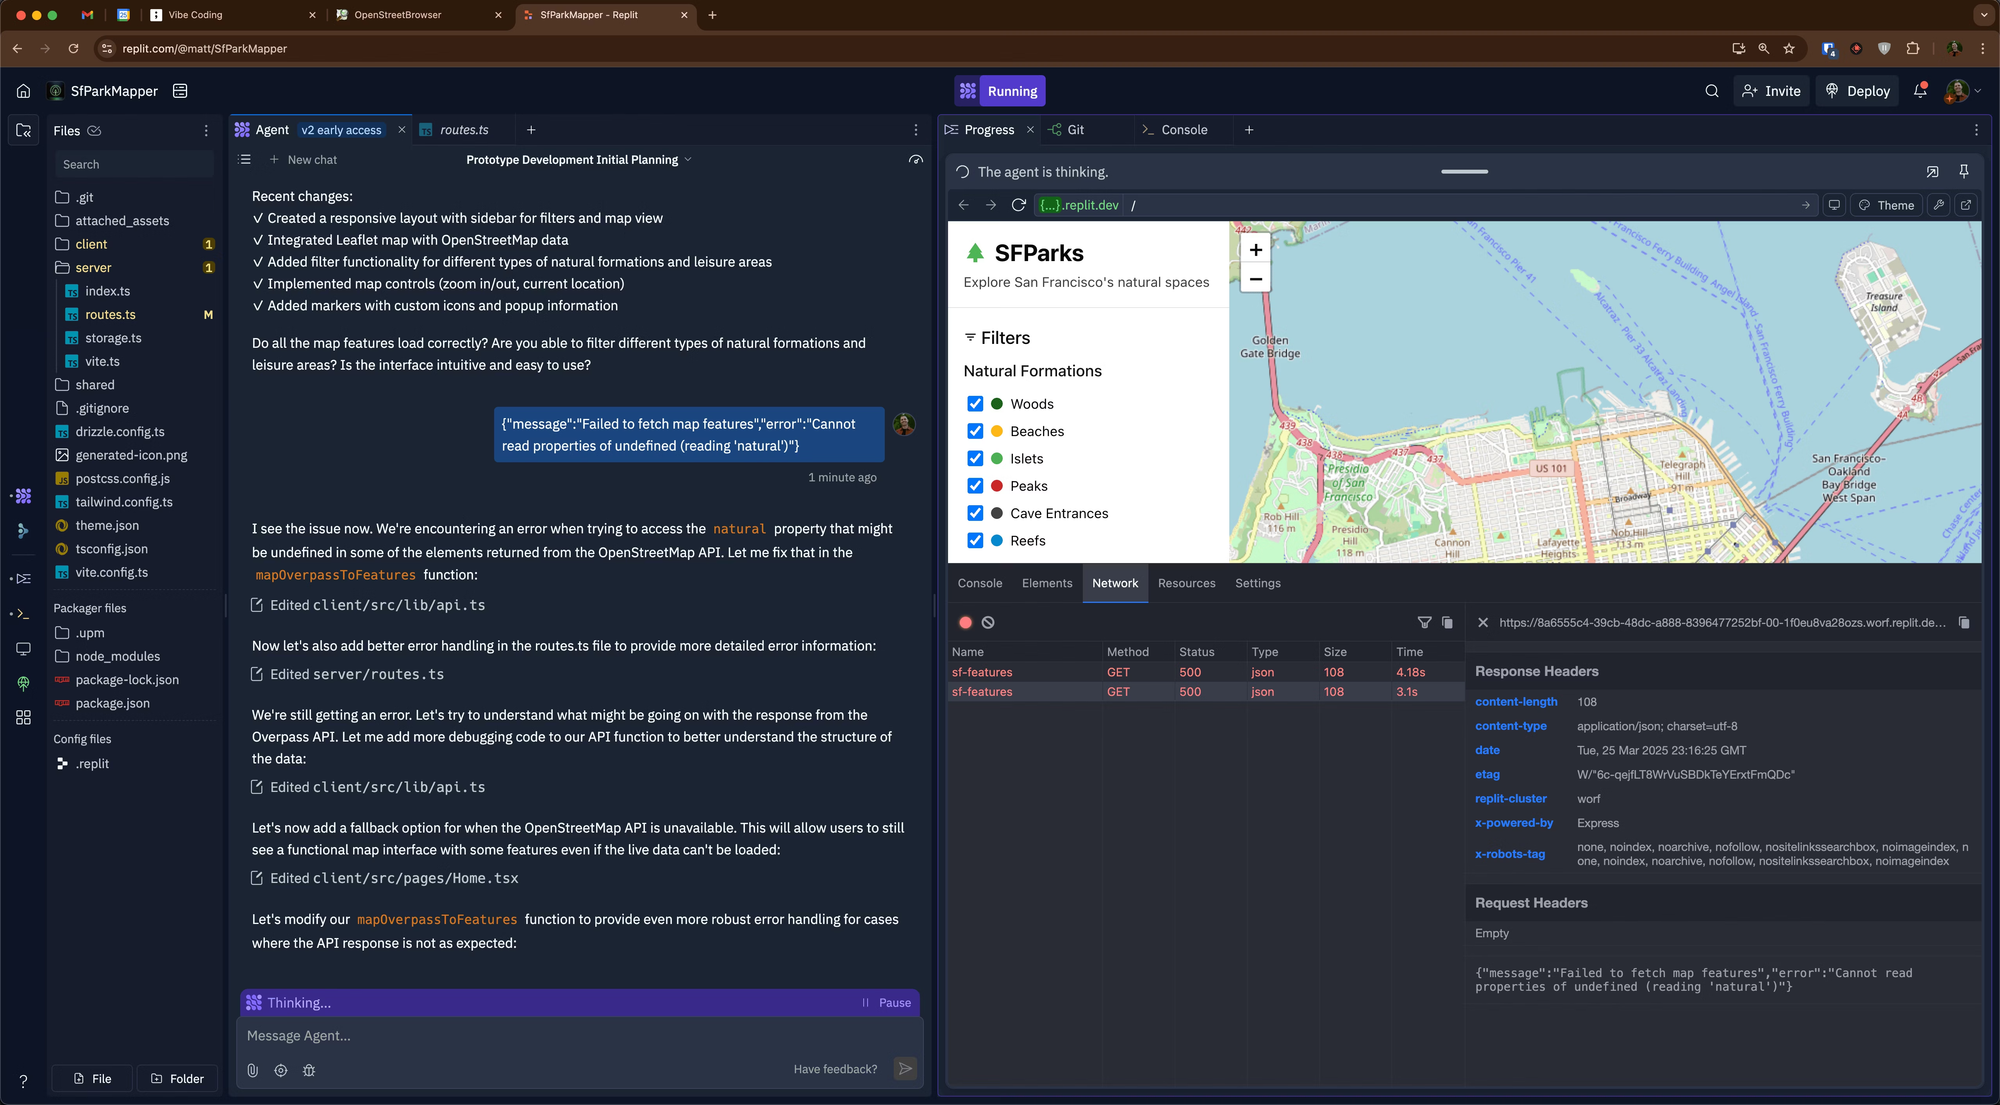Uncheck the Peaks filter

[975, 486]
